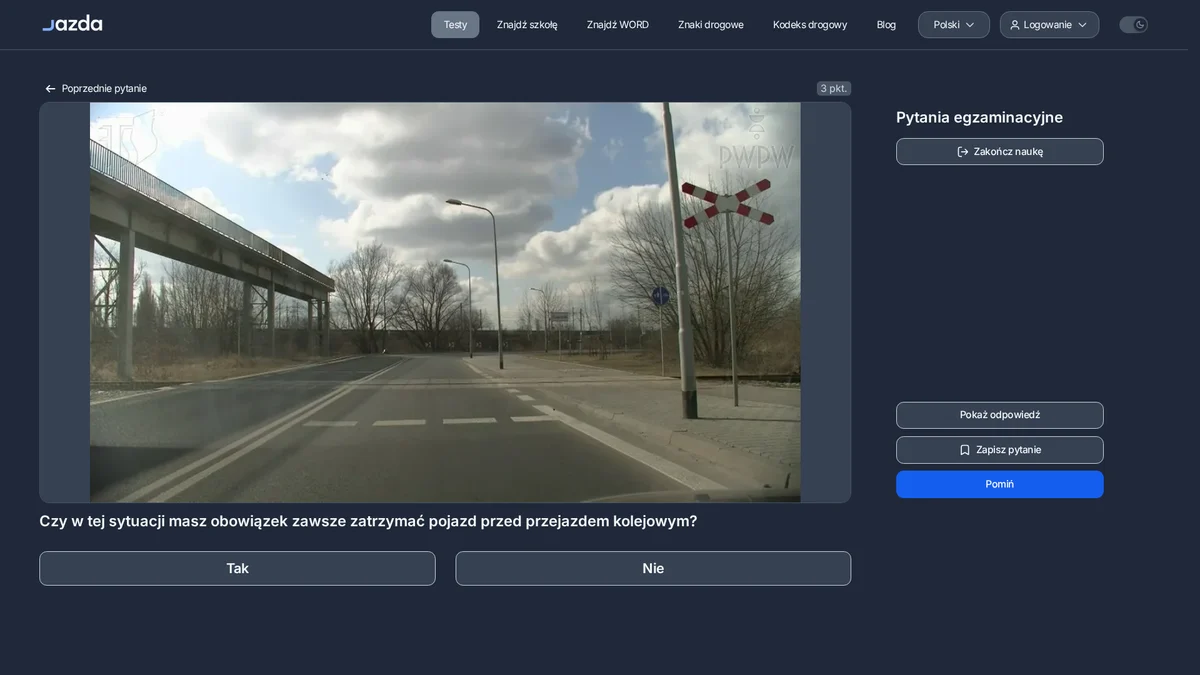The width and height of the screenshot is (1200, 675).
Task: Go to Znajdź szkołę
Action: (527, 25)
